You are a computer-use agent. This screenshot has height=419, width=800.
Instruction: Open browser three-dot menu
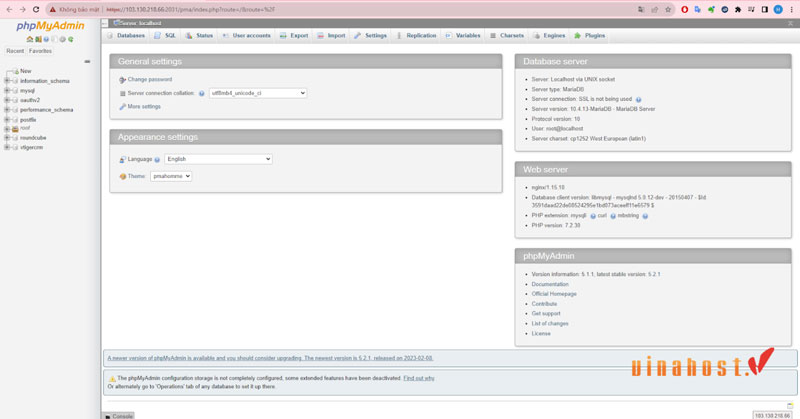(791, 10)
